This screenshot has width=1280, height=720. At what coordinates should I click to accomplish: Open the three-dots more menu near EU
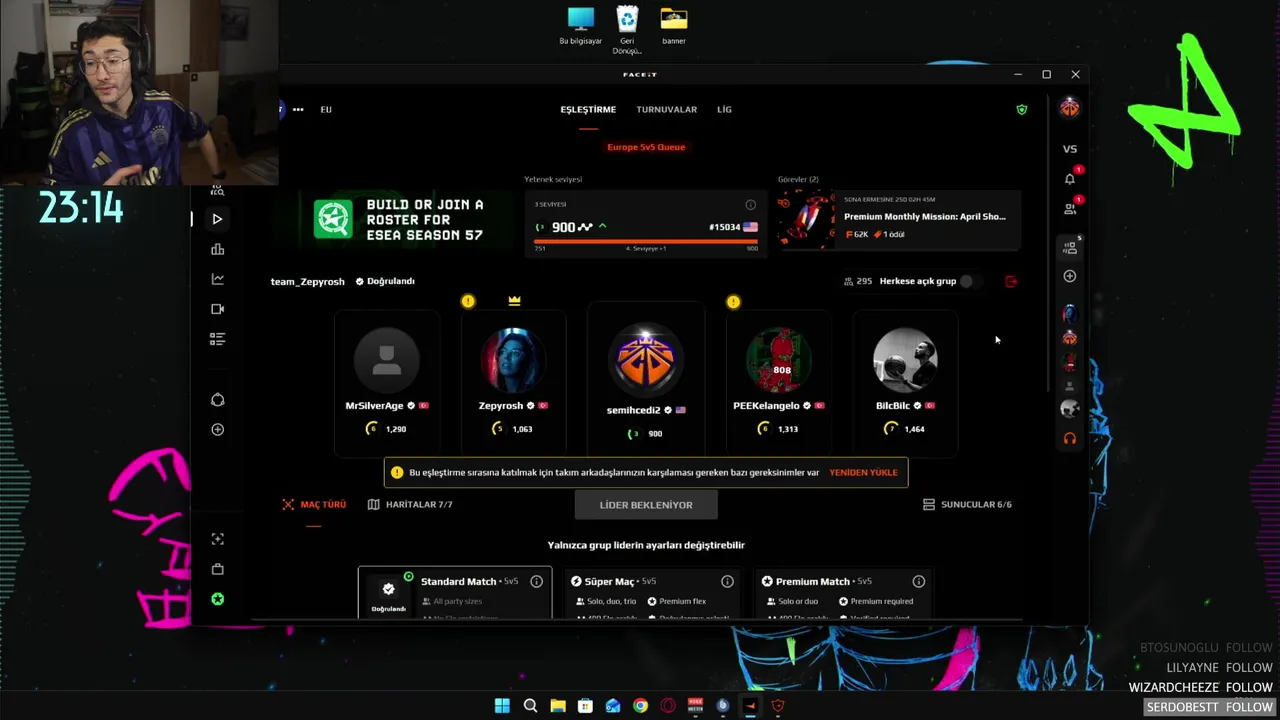[298, 109]
